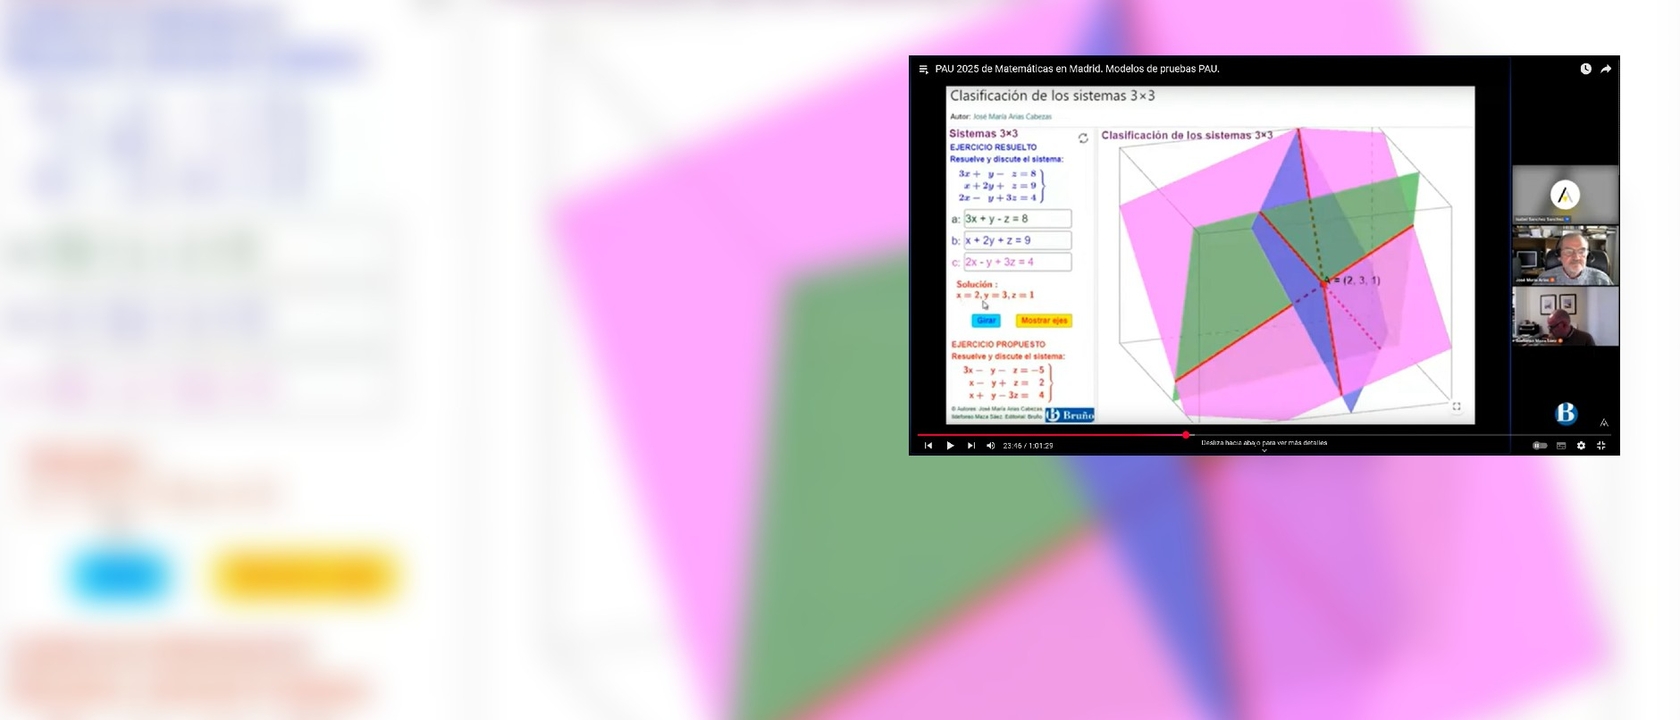The height and width of the screenshot is (720, 1680).
Task: Turn on subtitles with the captions icon
Action: pyautogui.click(x=1561, y=446)
